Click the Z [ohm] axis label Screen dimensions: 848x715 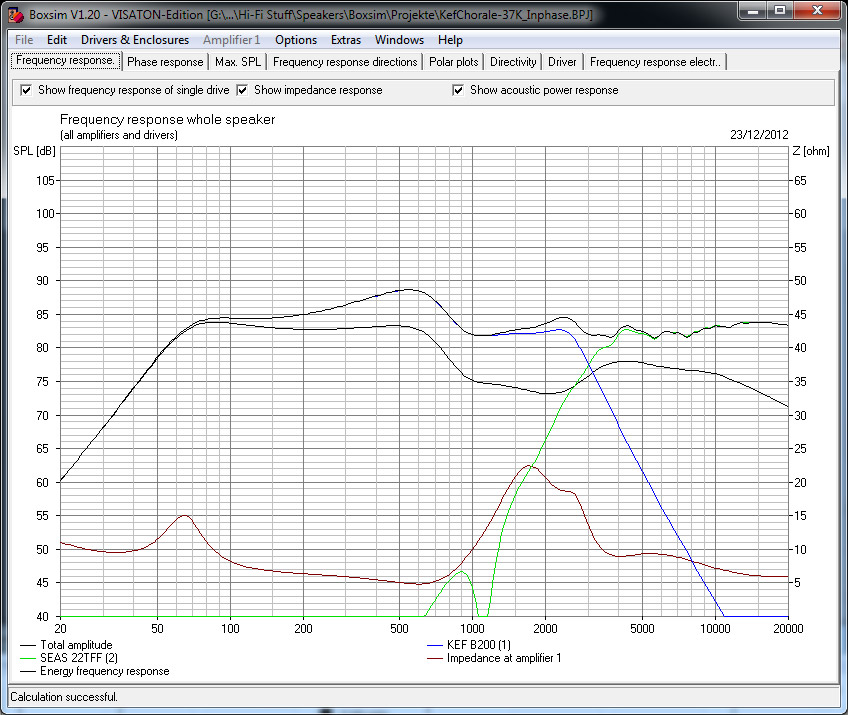[x=811, y=151]
